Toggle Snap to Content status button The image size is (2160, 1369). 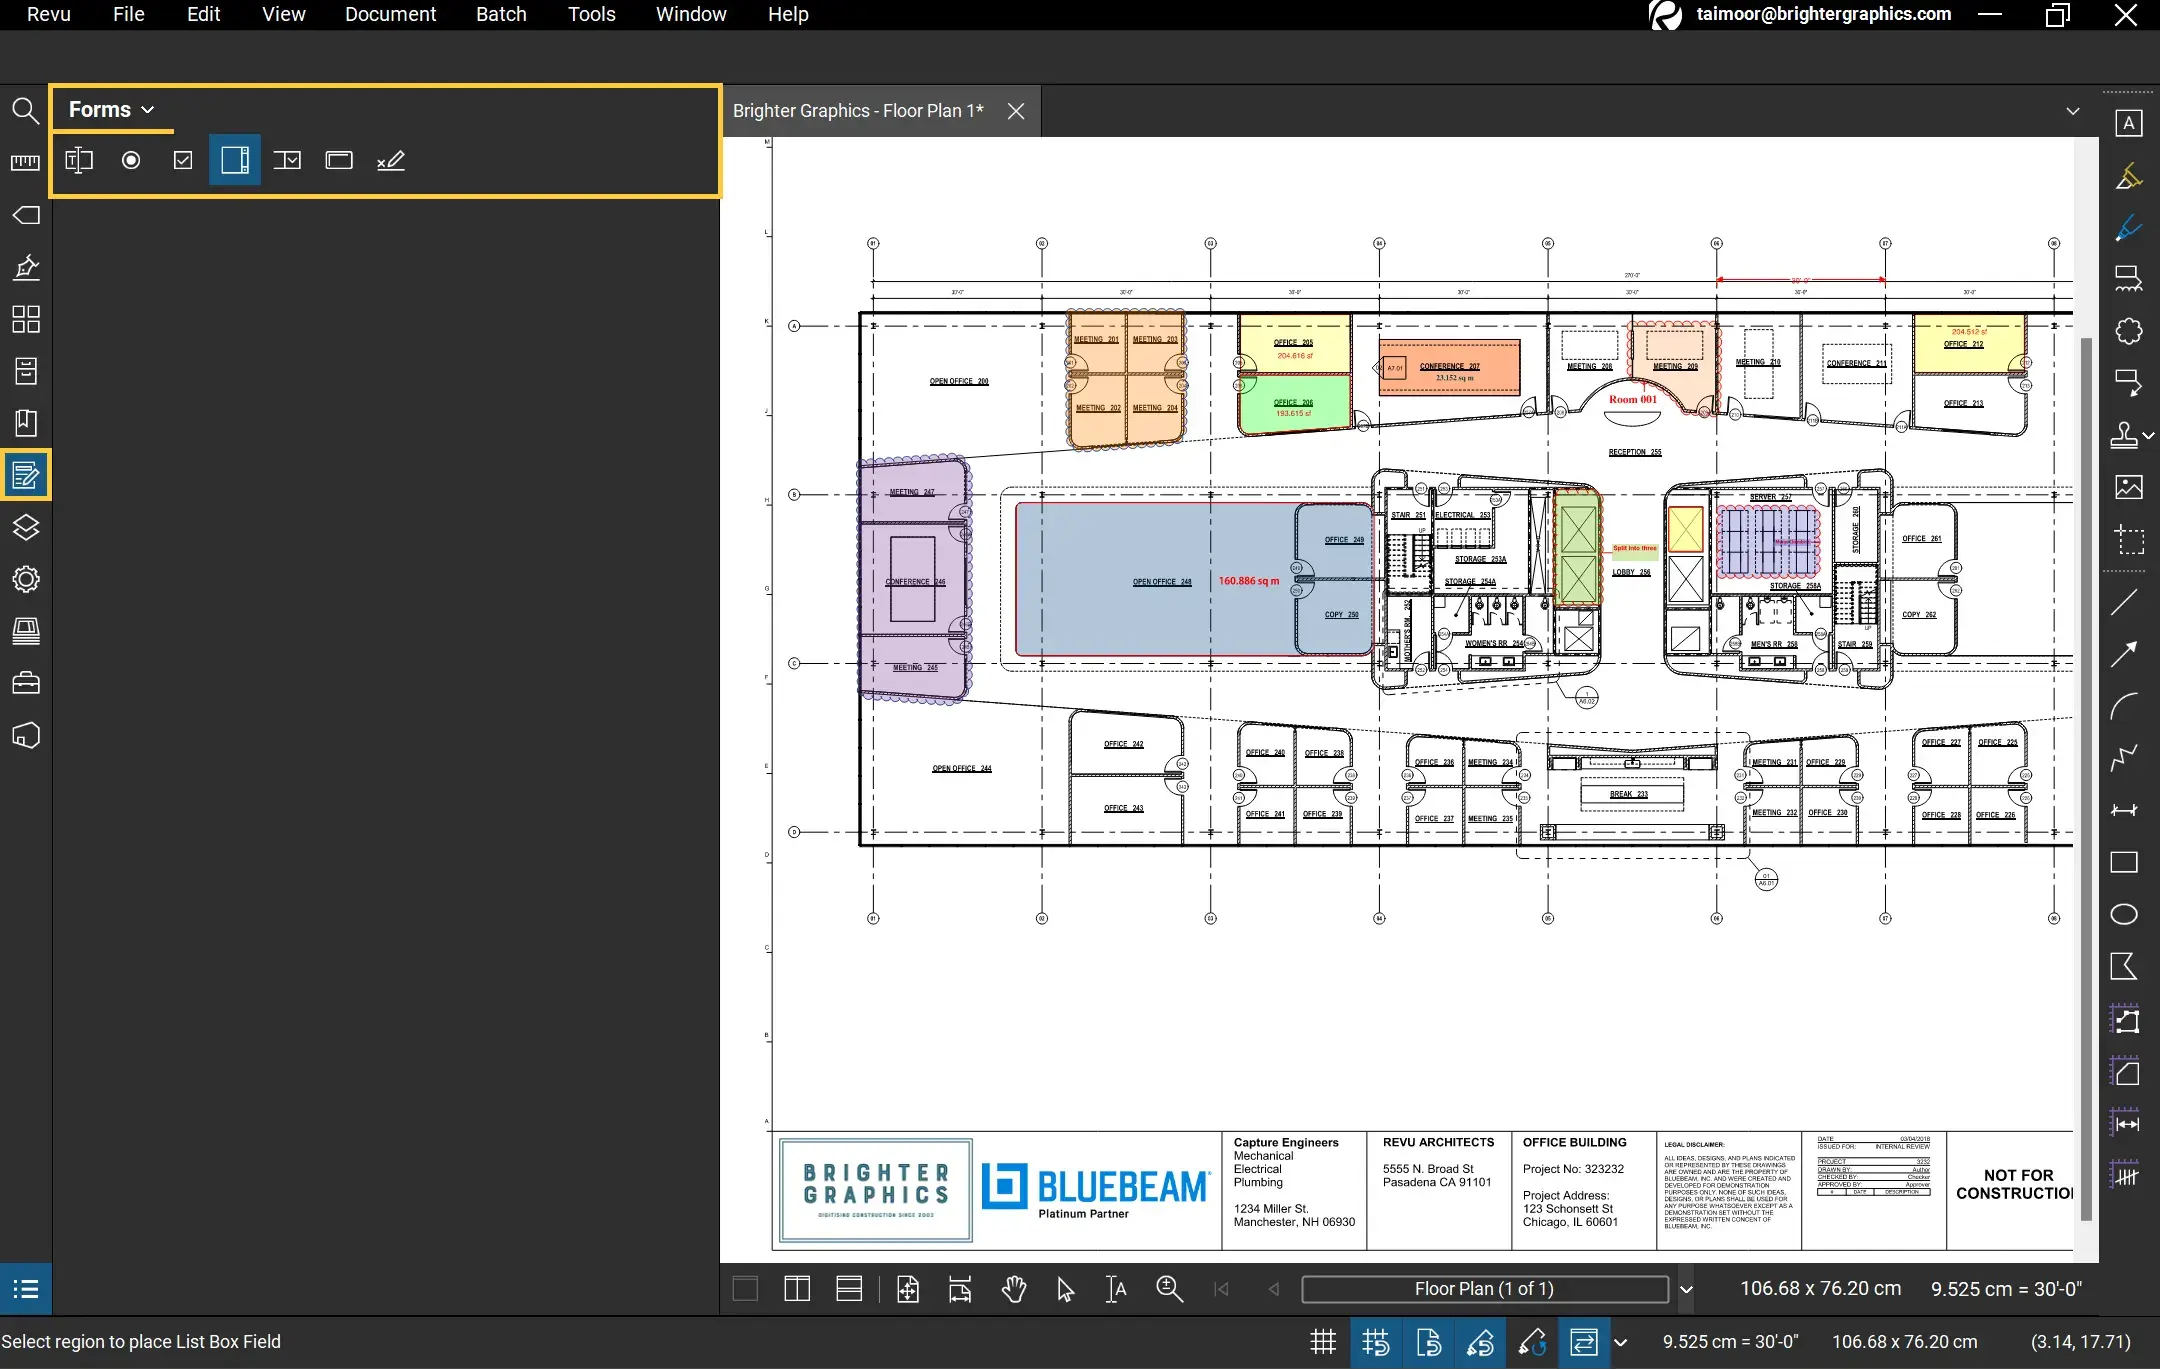coord(1428,1342)
